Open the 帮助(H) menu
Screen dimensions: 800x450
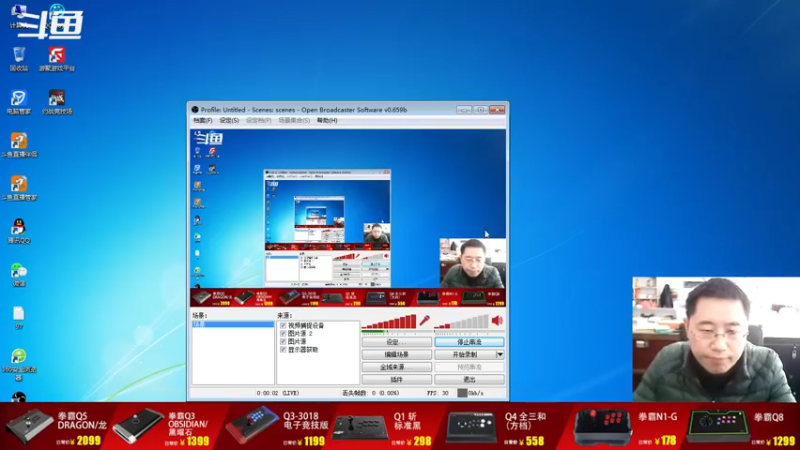(327, 120)
